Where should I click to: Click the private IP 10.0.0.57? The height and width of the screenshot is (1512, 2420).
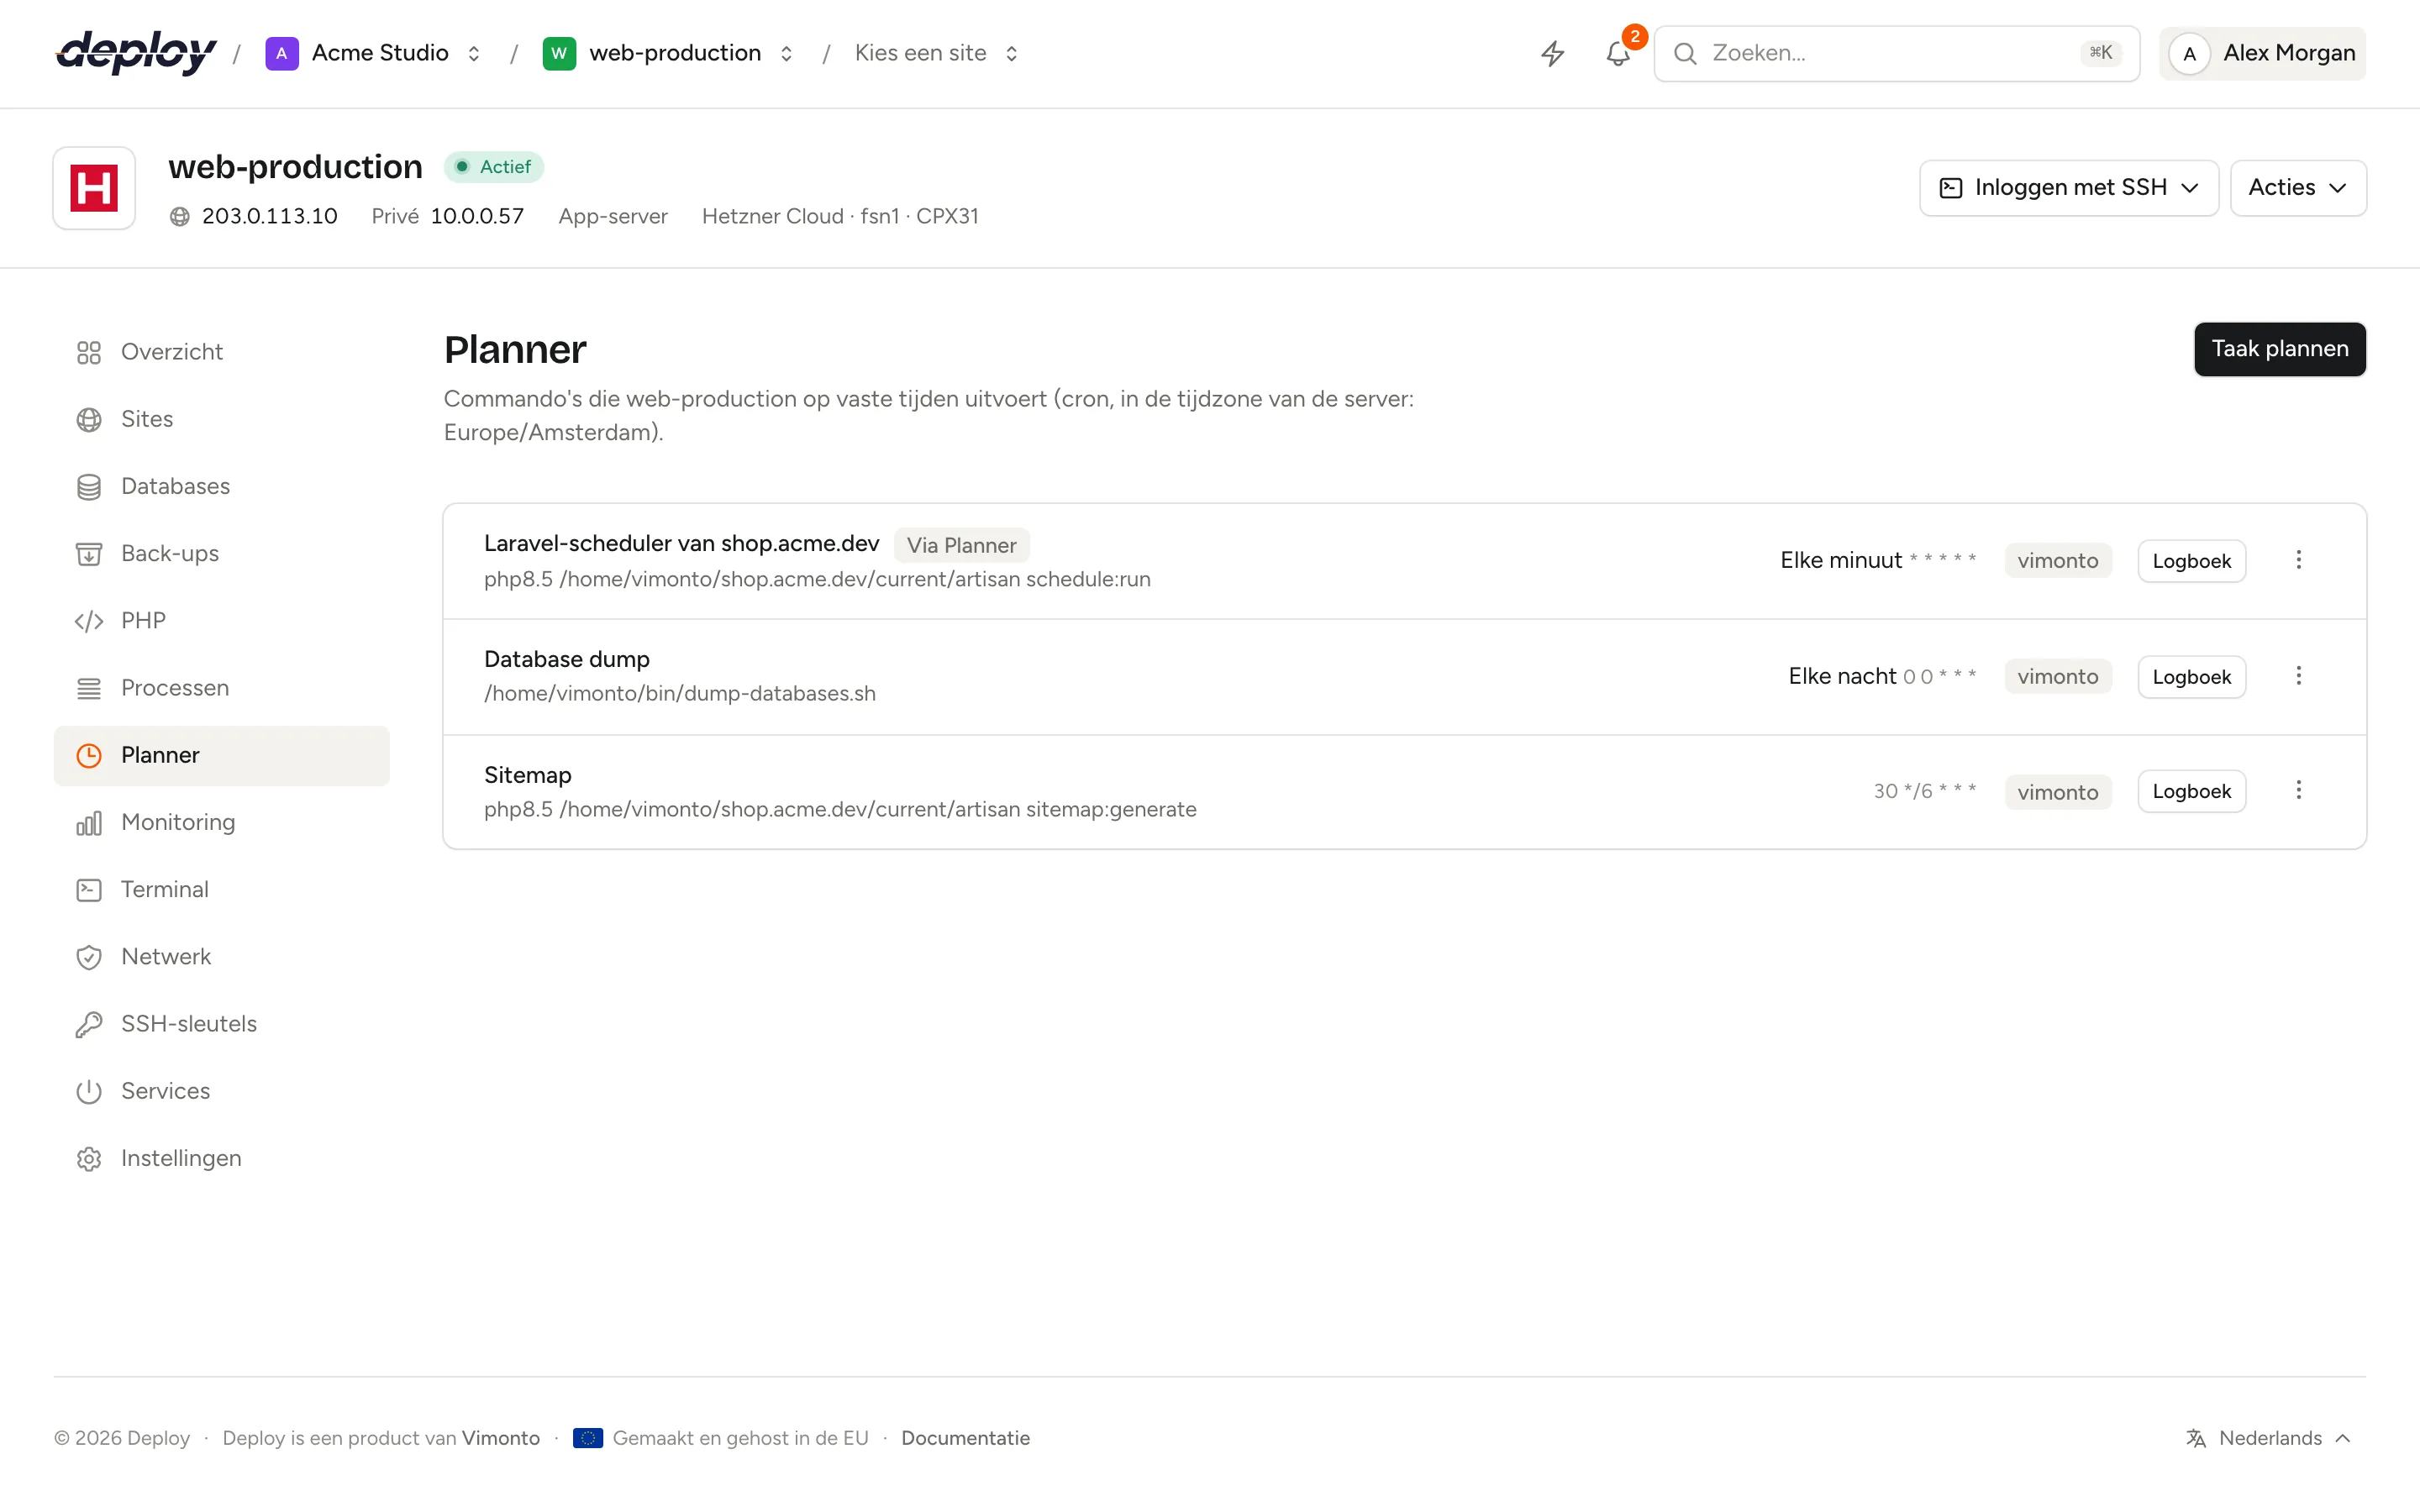[x=477, y=216]
